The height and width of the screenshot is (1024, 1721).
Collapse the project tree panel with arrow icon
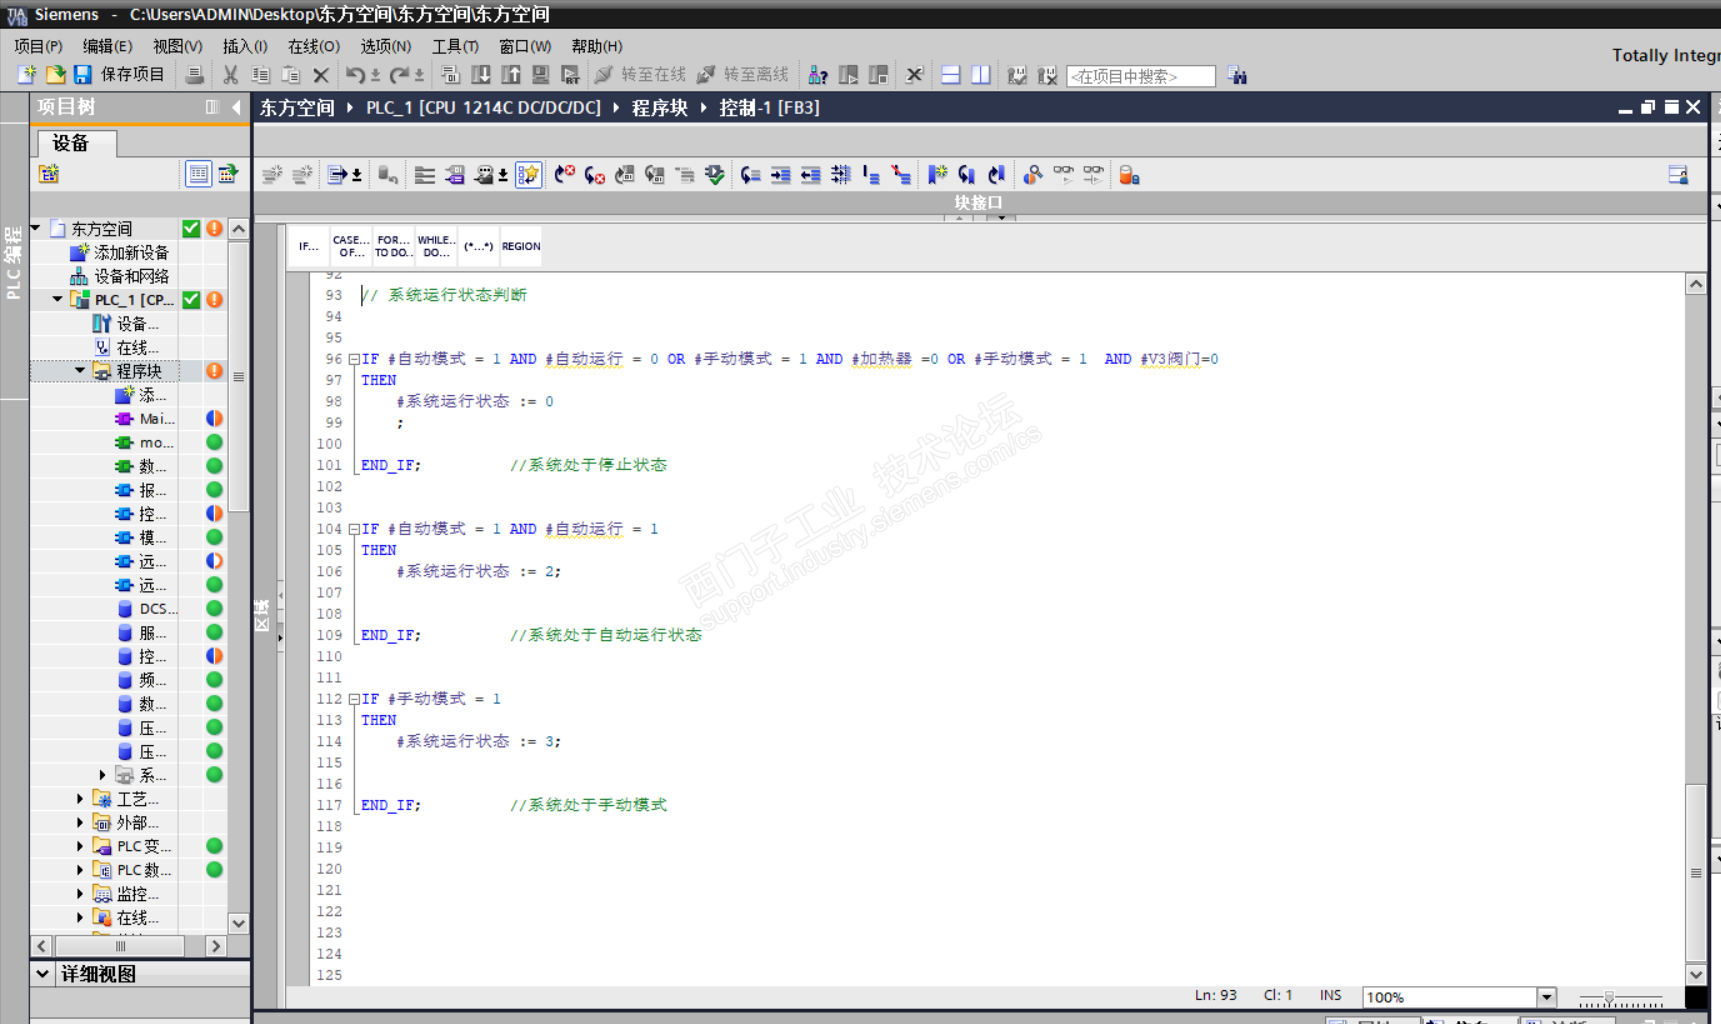pyautogui.click(x=236, y=107)
